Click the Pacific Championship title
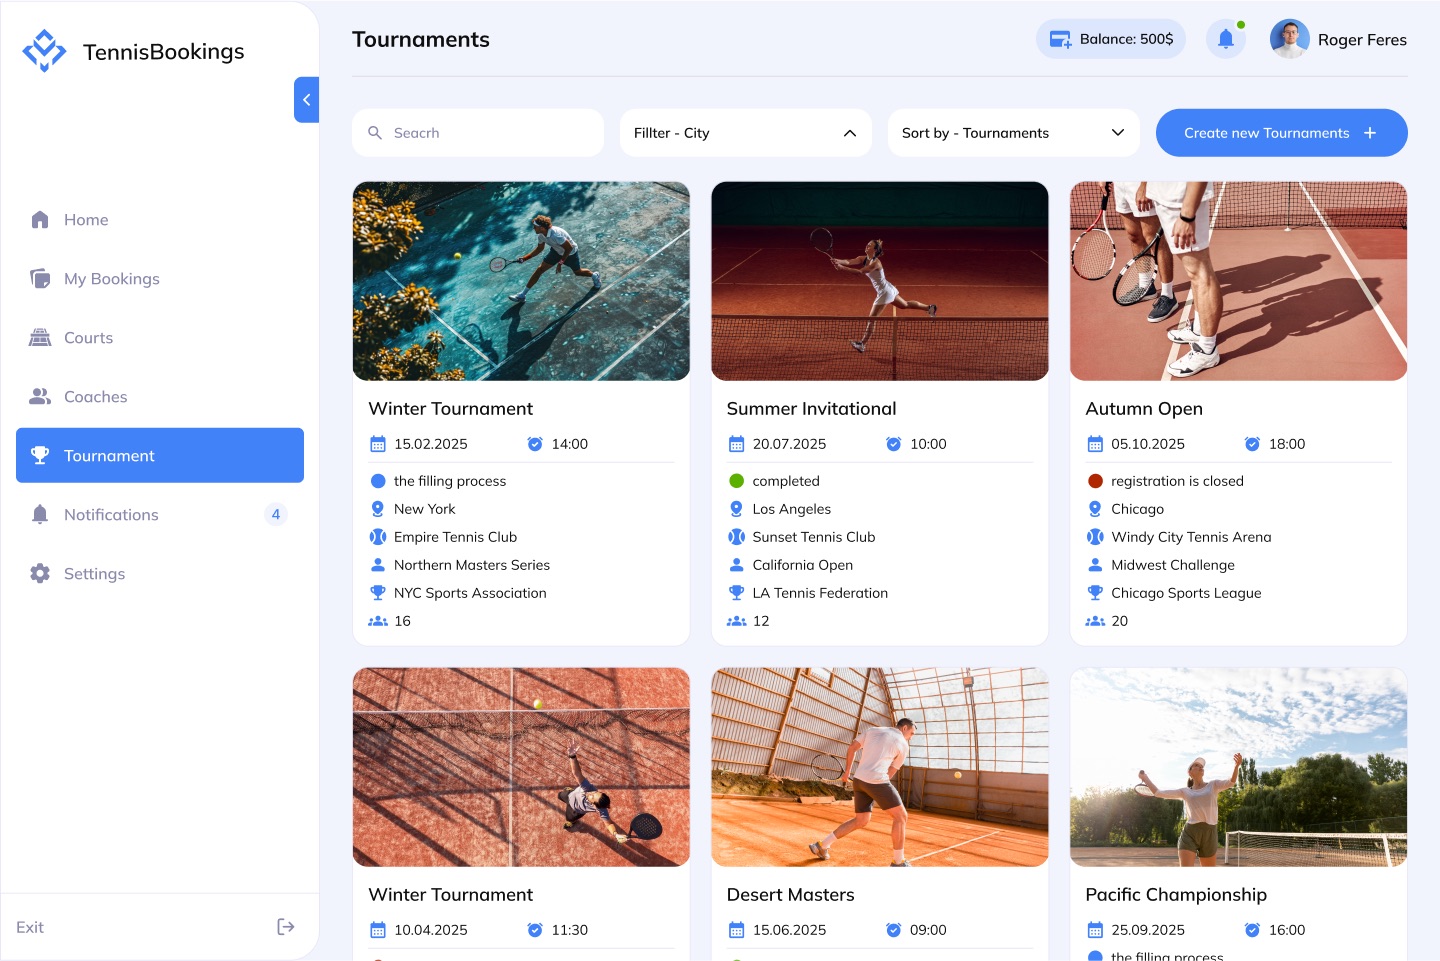 pyautogui.click(x=1176, y=895)
